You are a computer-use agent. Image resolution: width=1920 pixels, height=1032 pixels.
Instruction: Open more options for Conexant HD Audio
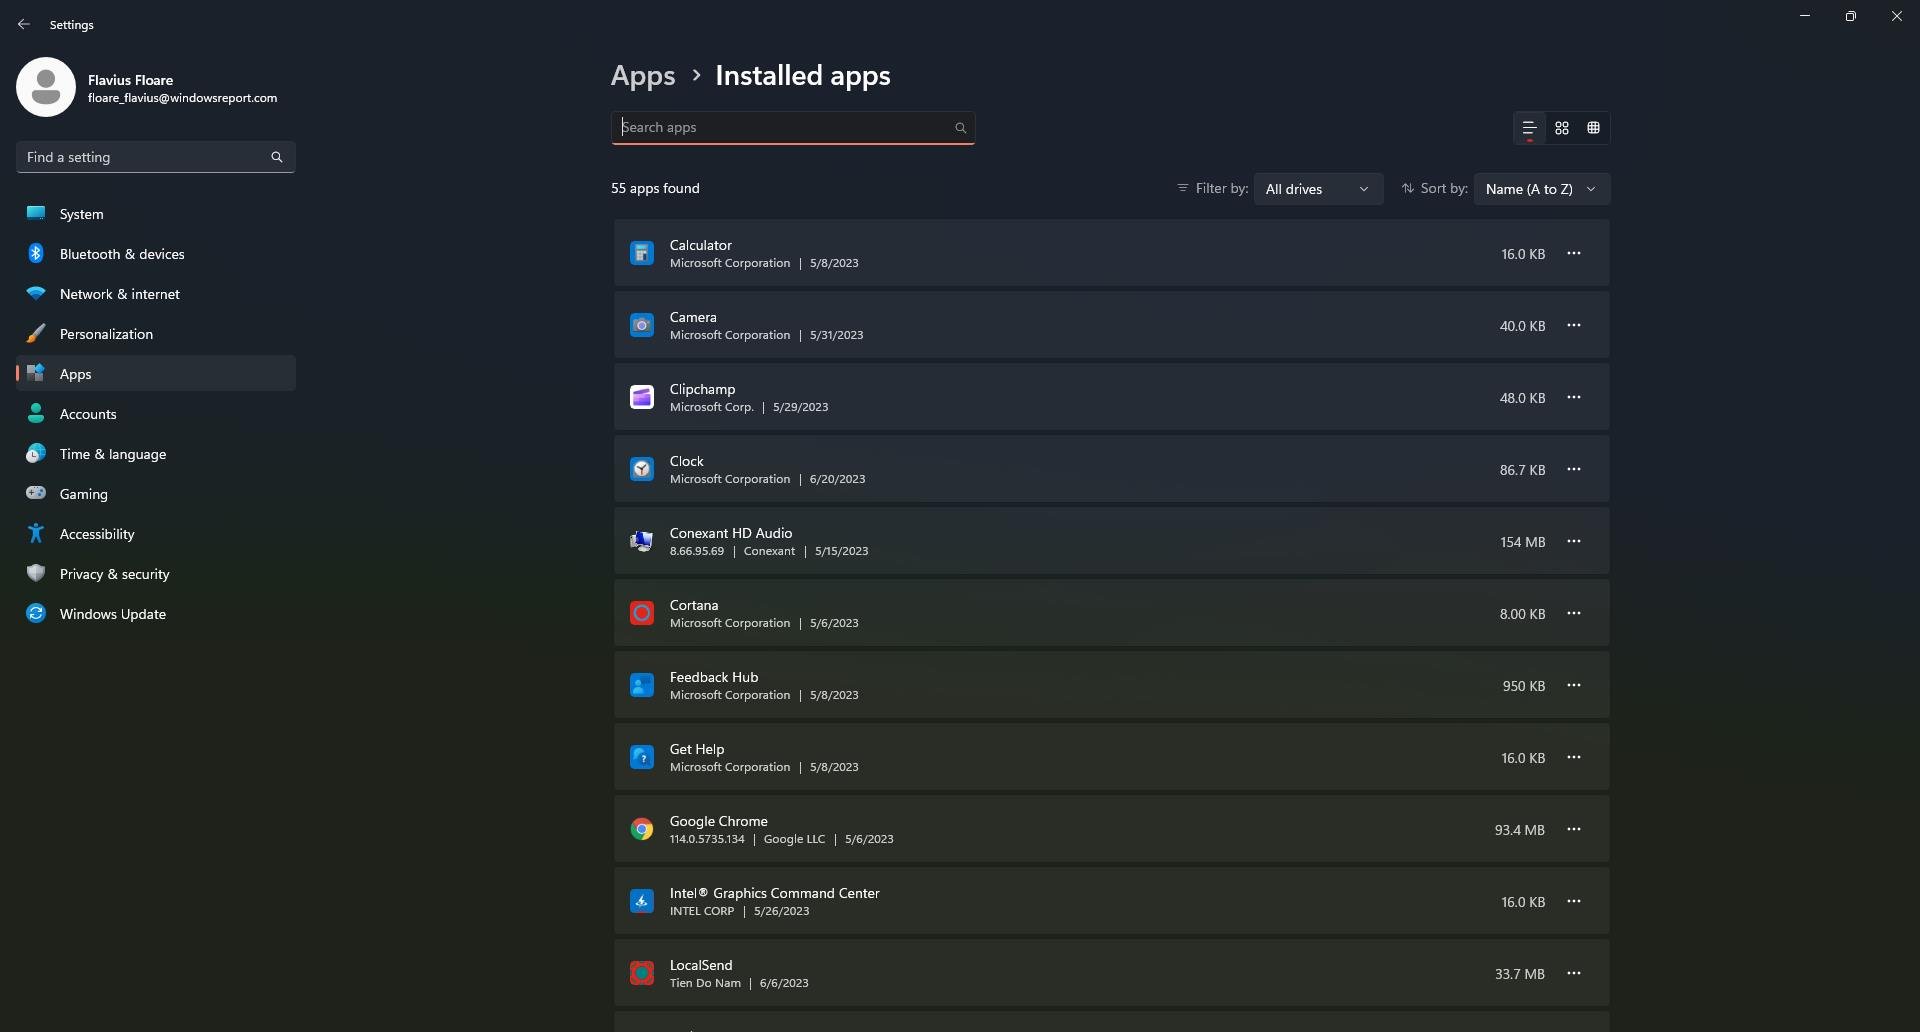tap(1574, 542)
